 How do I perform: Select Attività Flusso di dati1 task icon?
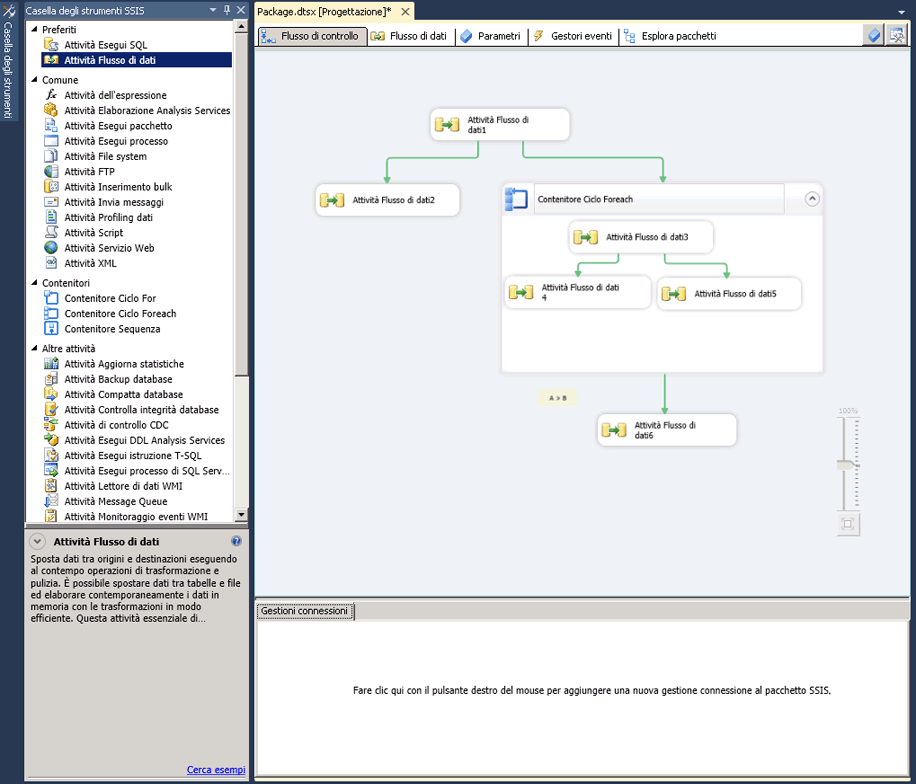point(447,124)
